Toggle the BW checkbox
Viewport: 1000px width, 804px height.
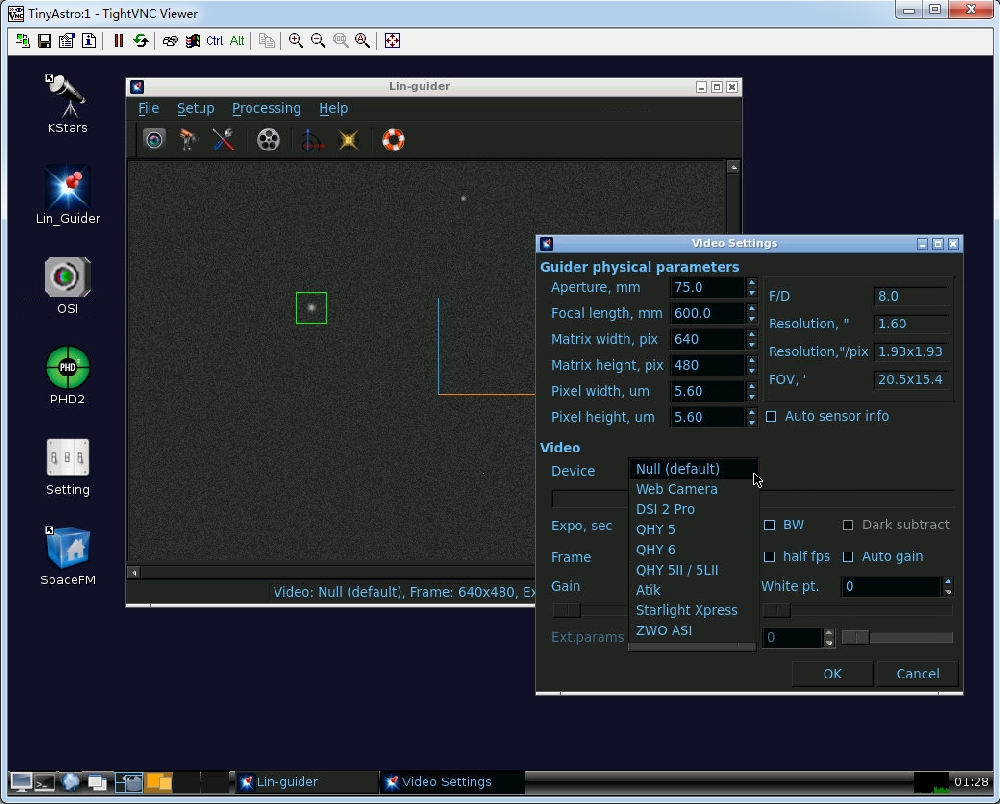(x=770, y=525)
